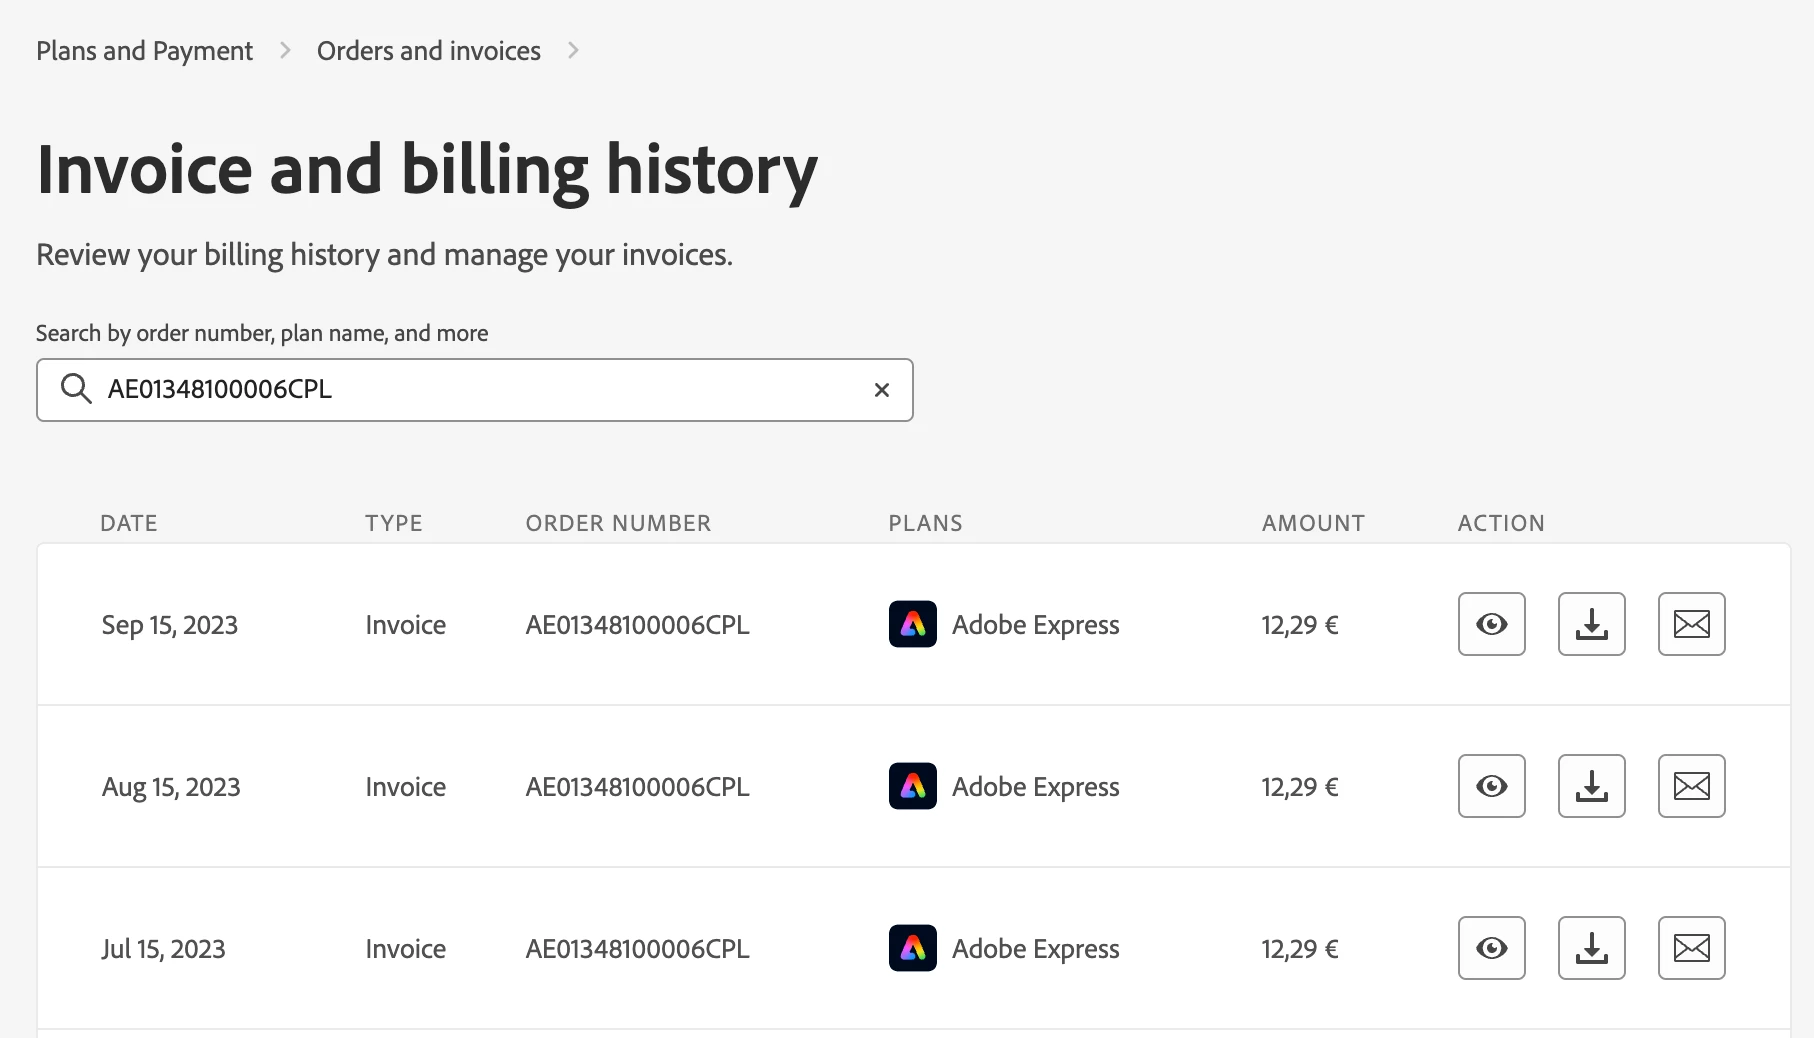Click the PLANS column header
Viewport: 1814px width, 1038px height.
925,523
